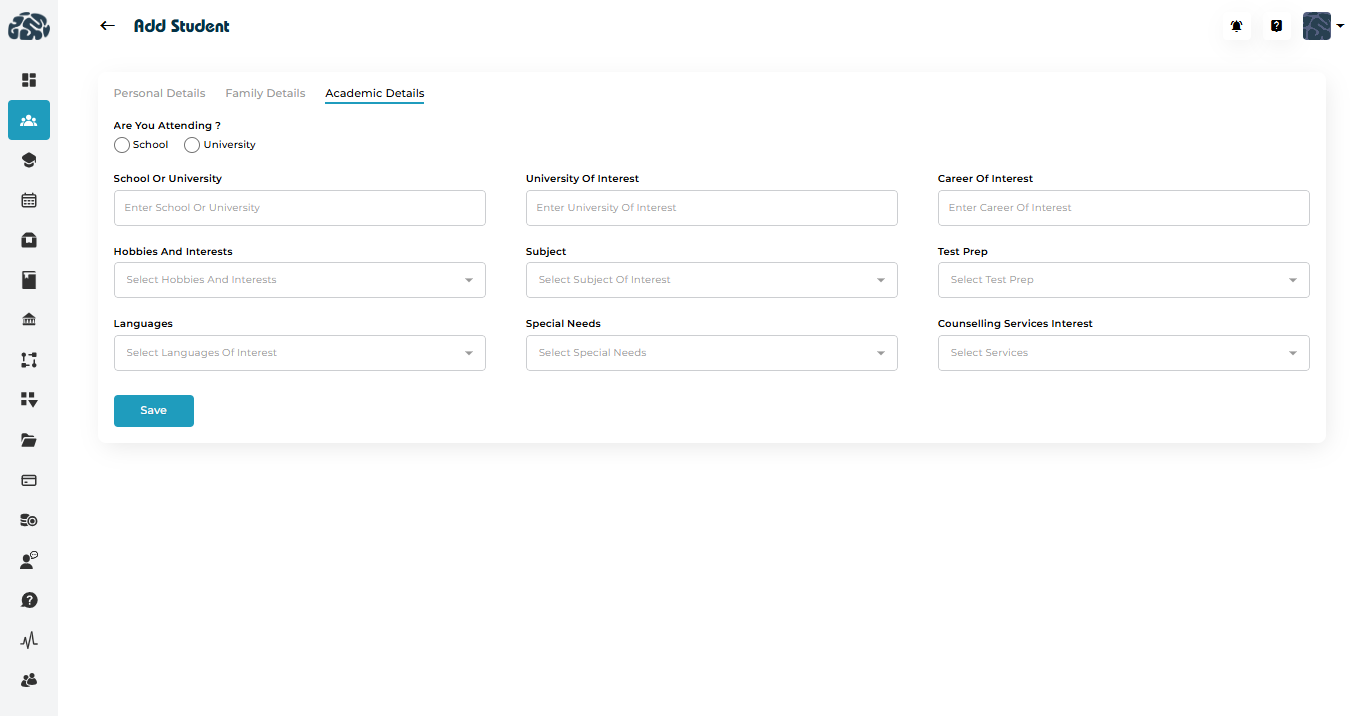
Task: Open the profile avatar menu
Action: (1322, 26)
